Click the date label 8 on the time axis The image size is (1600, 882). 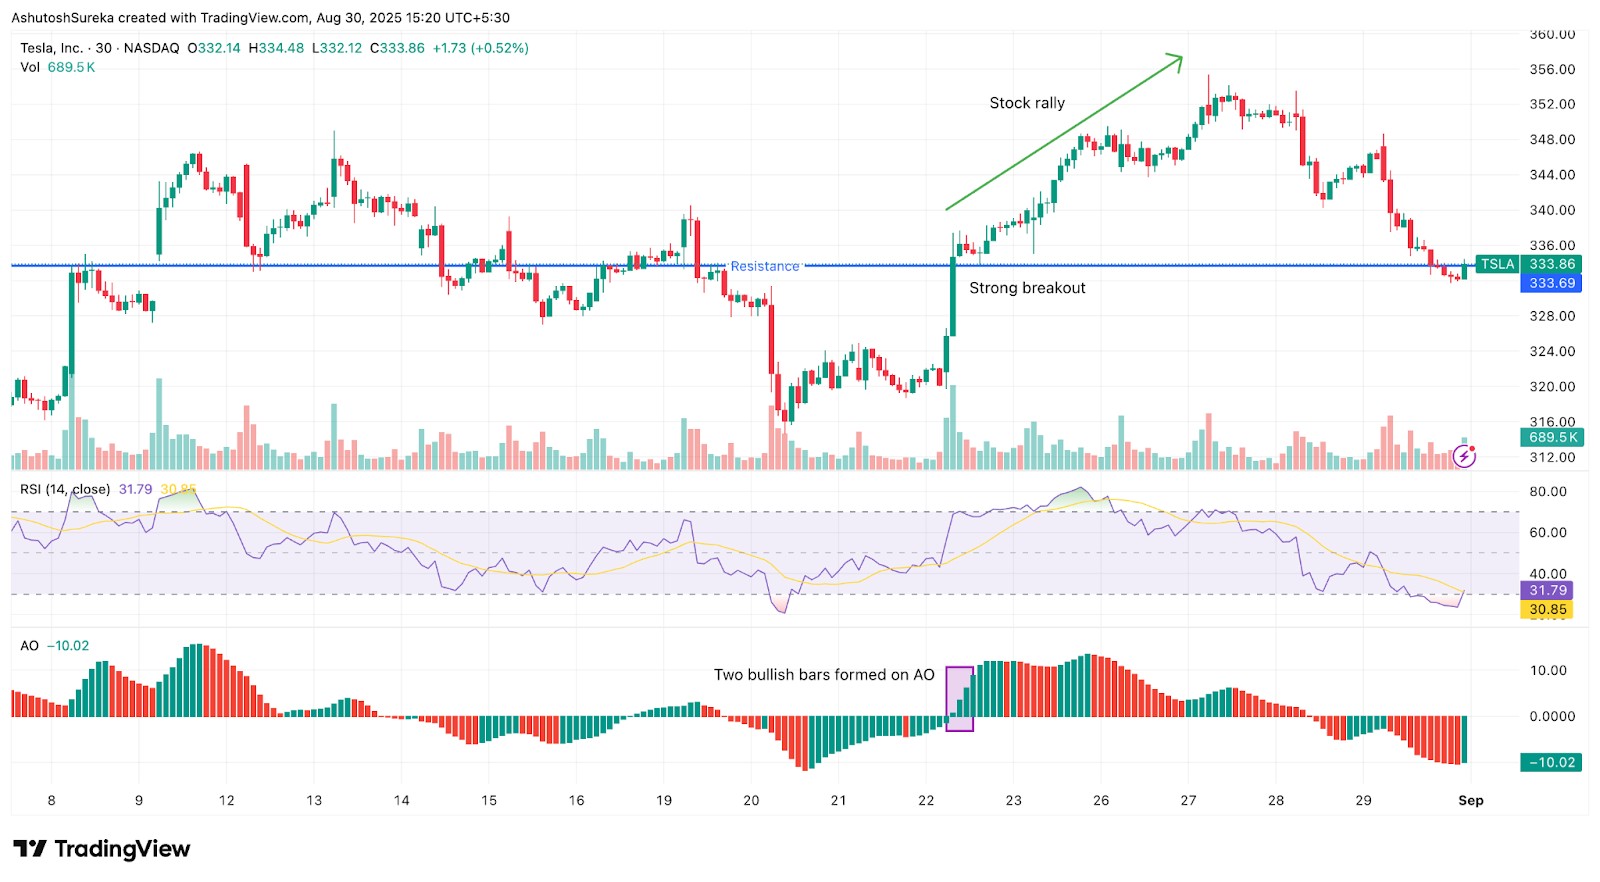pos(52,800)
